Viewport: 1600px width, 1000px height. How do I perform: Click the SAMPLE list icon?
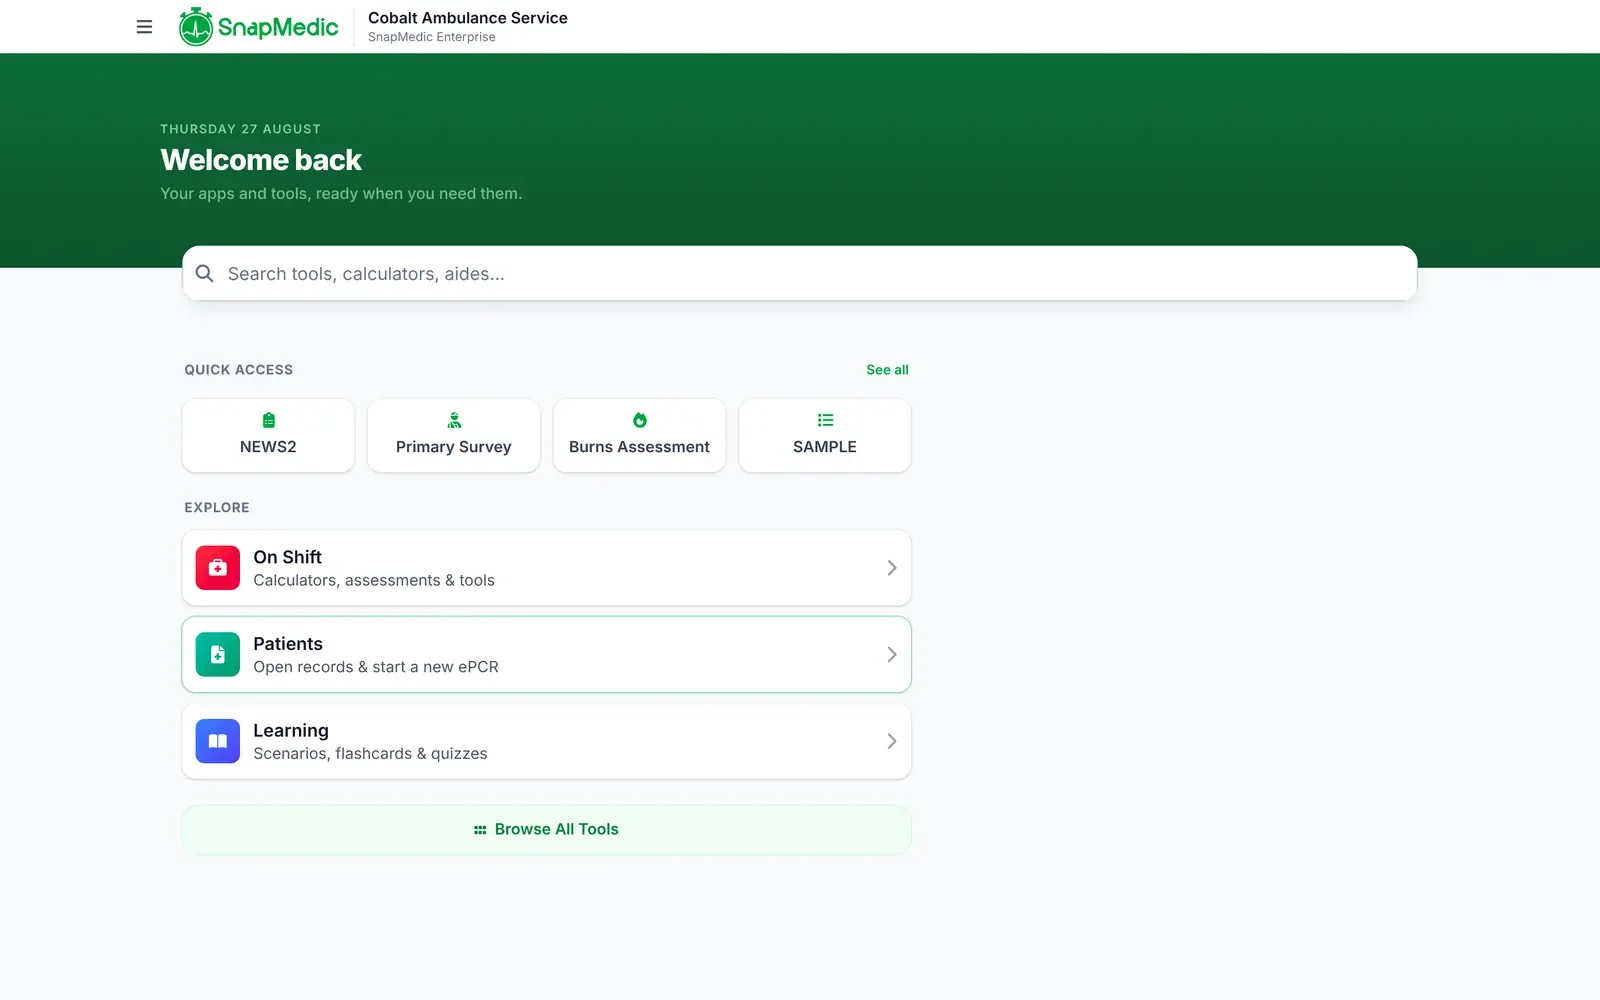[825, 420]
